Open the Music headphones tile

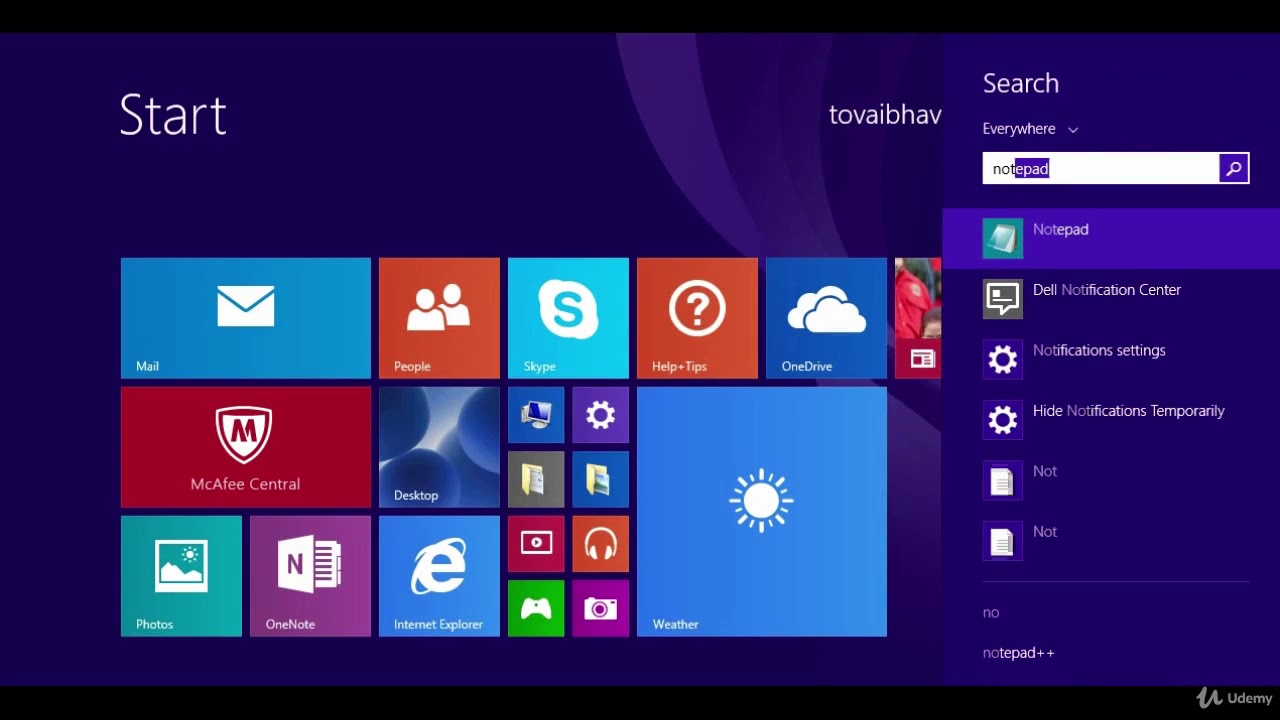[601, 544]
